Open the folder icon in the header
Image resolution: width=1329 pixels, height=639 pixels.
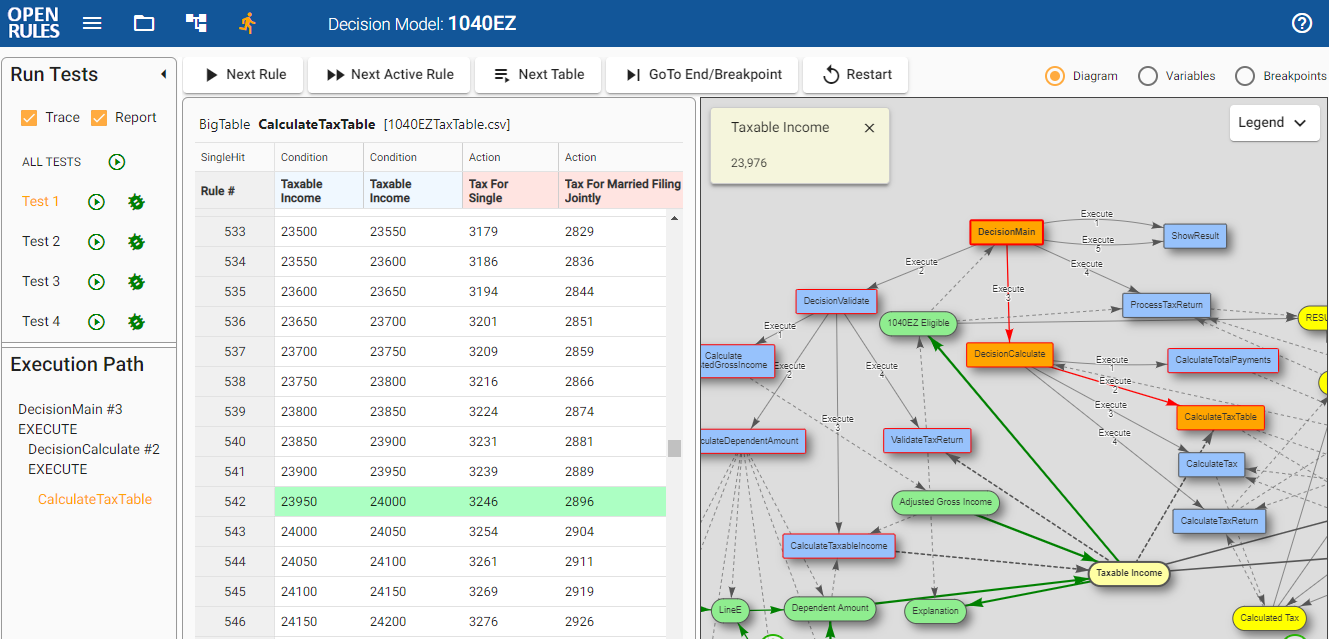(x=144, y=22)
